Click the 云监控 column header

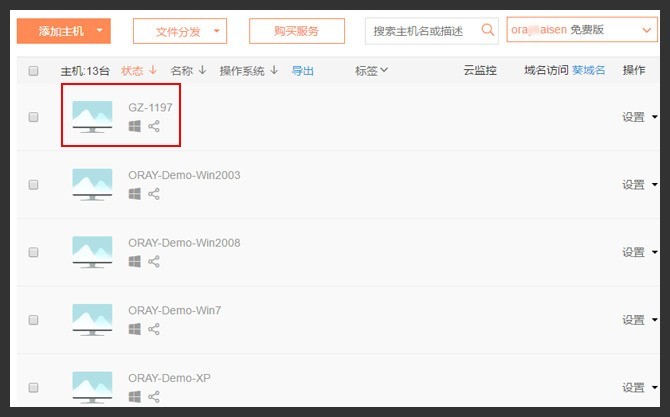pyautogui.click(x=480, y=70)
